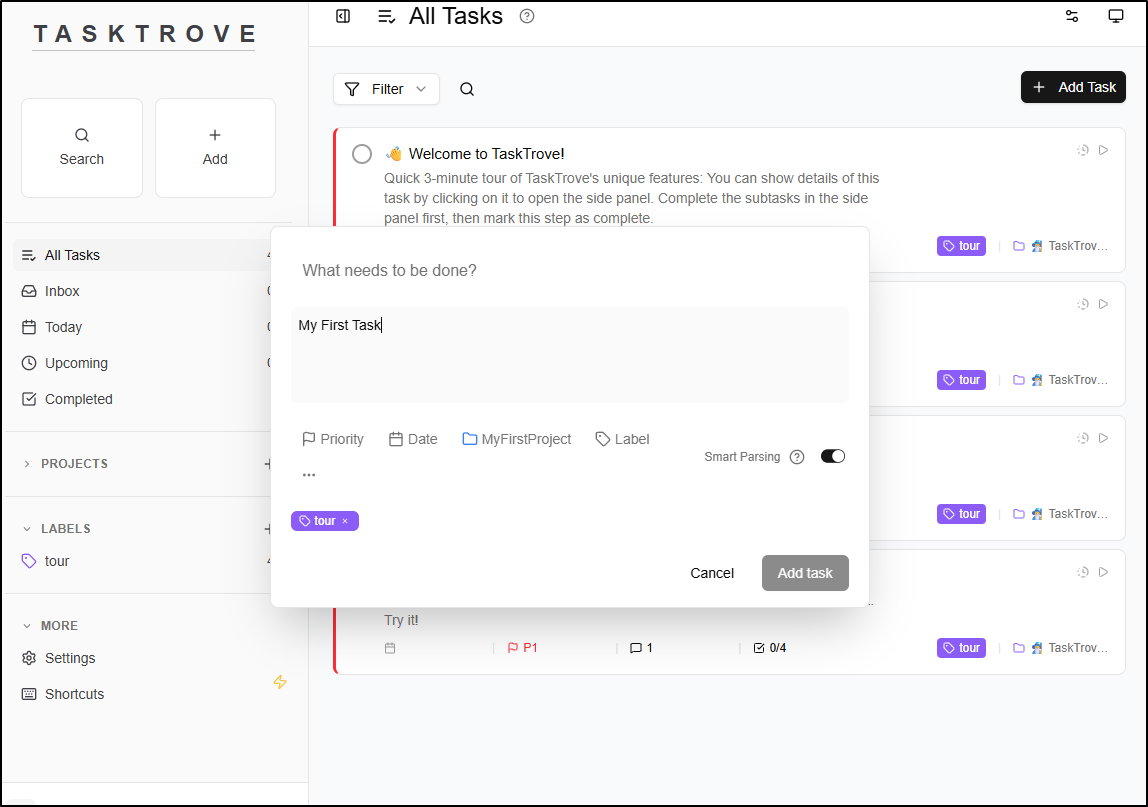
Task: Click play icon on the P1 task
Action: (x=1103, y=572)
